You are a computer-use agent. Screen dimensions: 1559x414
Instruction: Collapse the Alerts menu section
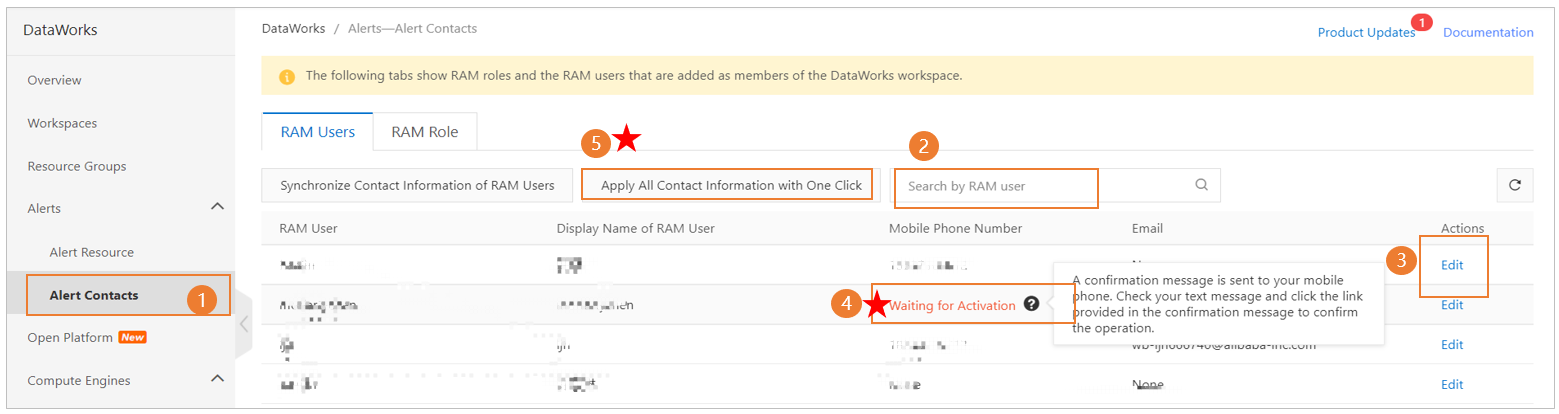click(x=217, y=207)
